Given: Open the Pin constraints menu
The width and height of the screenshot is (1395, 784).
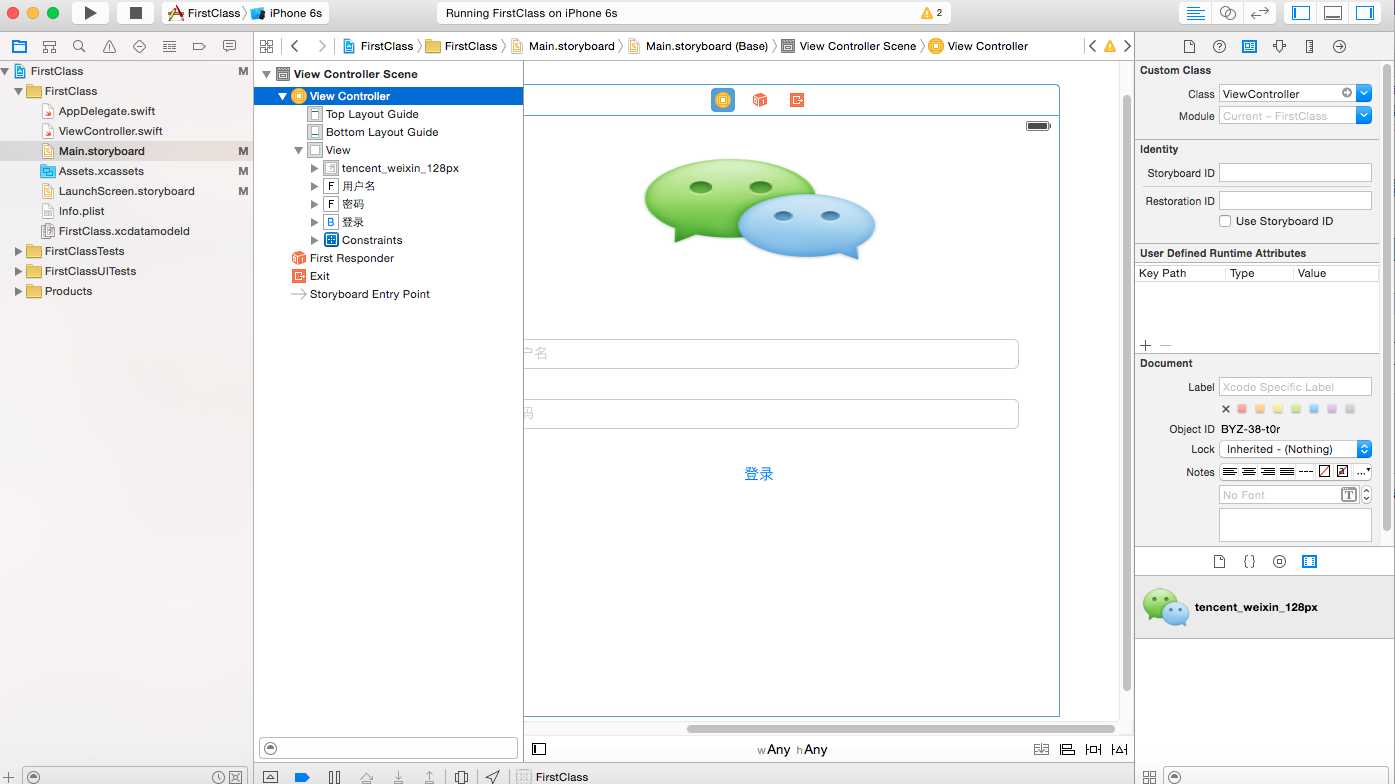Looking at the screenshot, I should [x=1093, y=749].
